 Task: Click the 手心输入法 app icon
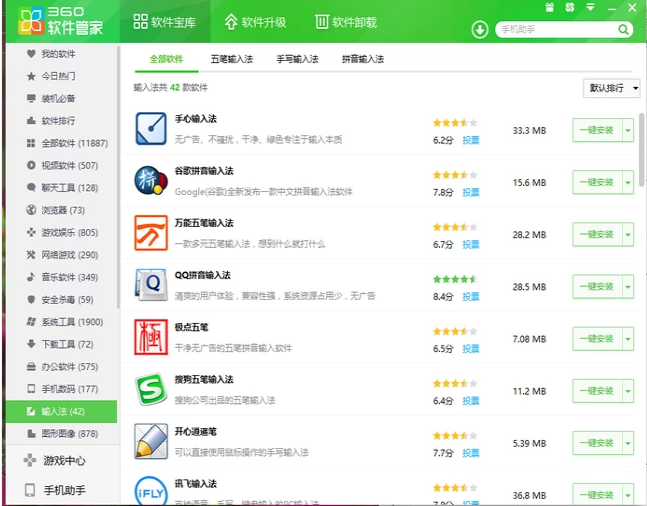pos(150,129)
